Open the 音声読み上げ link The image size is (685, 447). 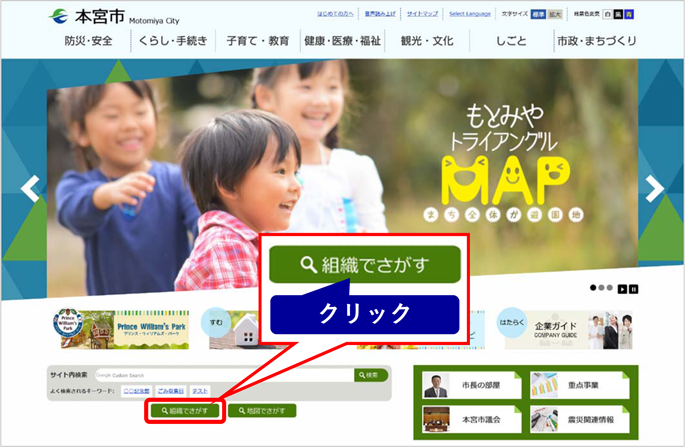pyautogui.click(x=380, y=14)
